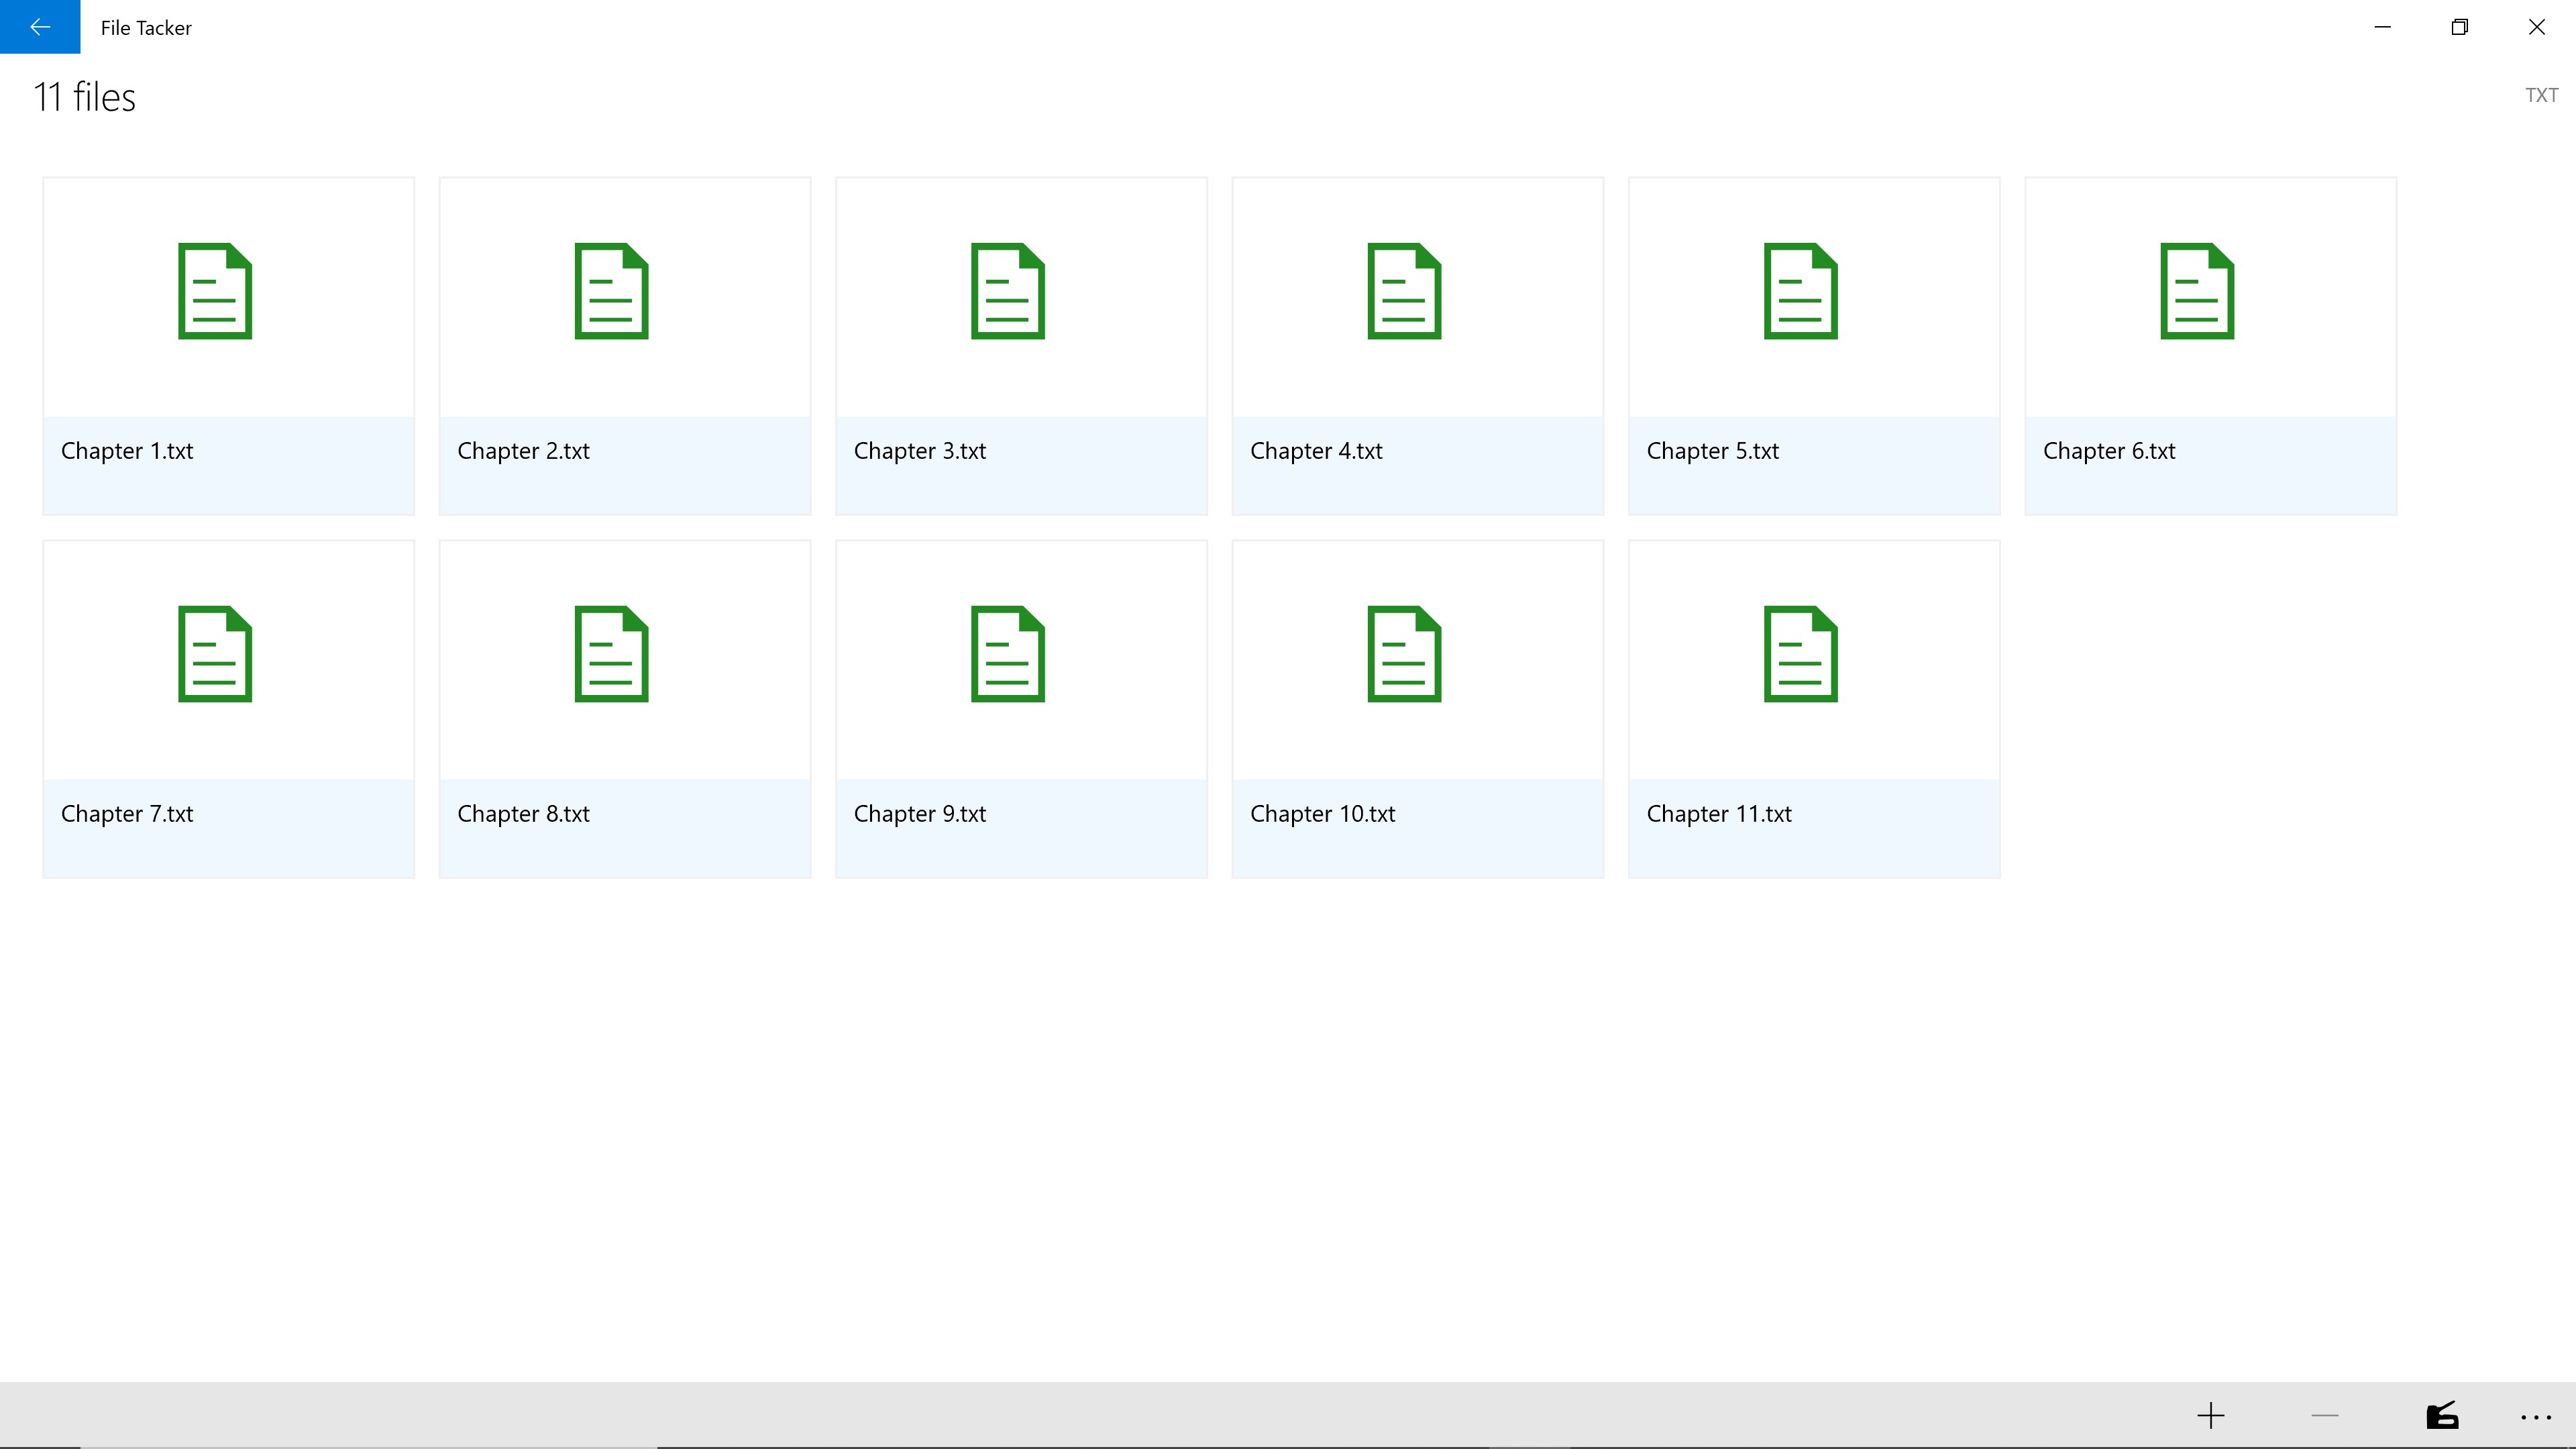Click the Chapter 5.txt document icon
The width and height of the screenshot is (2576, 1449).
(1801, 291)
